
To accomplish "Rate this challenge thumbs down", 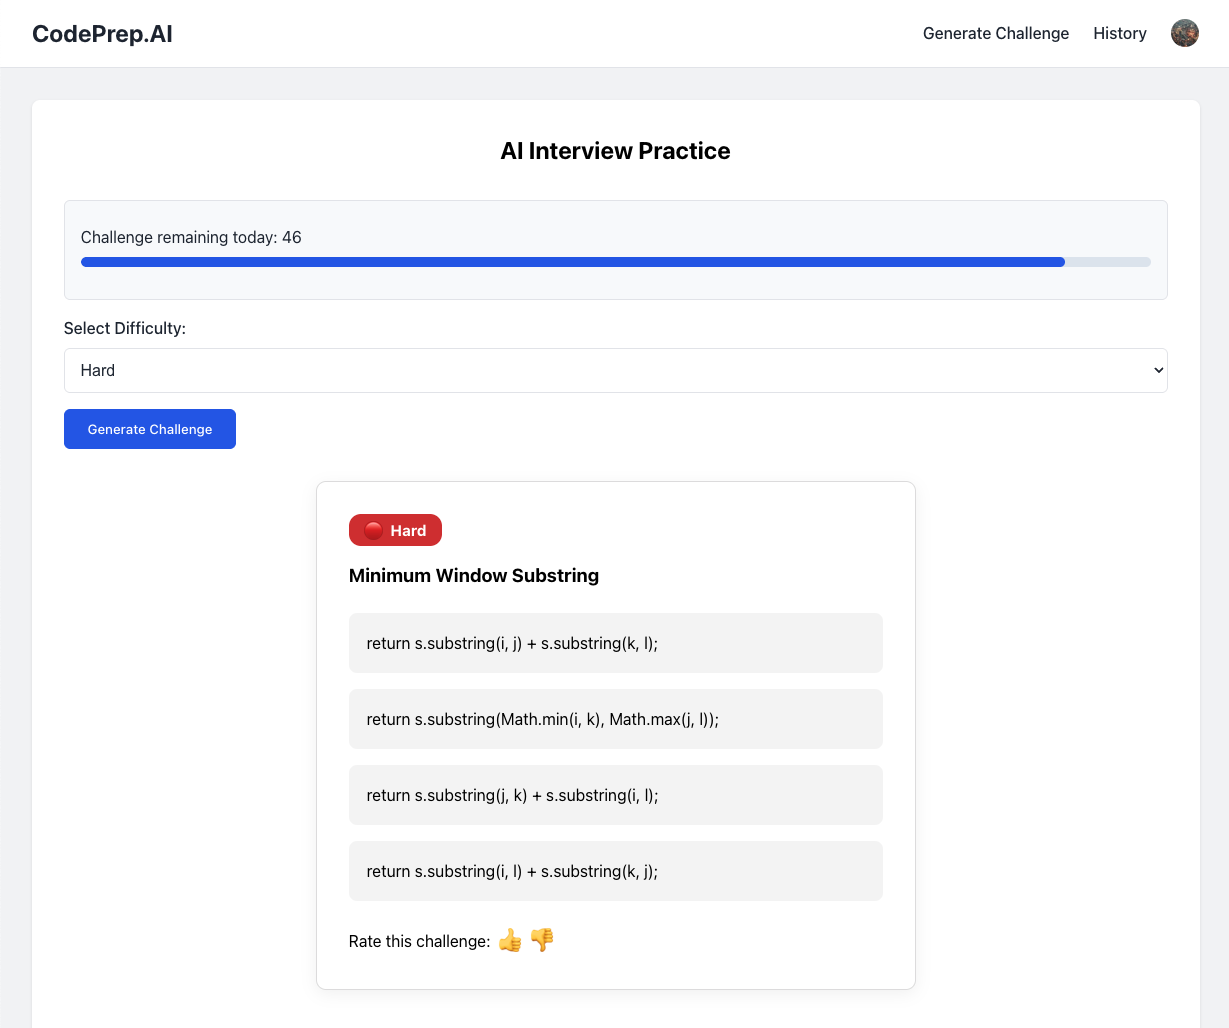I will [x=541, y=940].
